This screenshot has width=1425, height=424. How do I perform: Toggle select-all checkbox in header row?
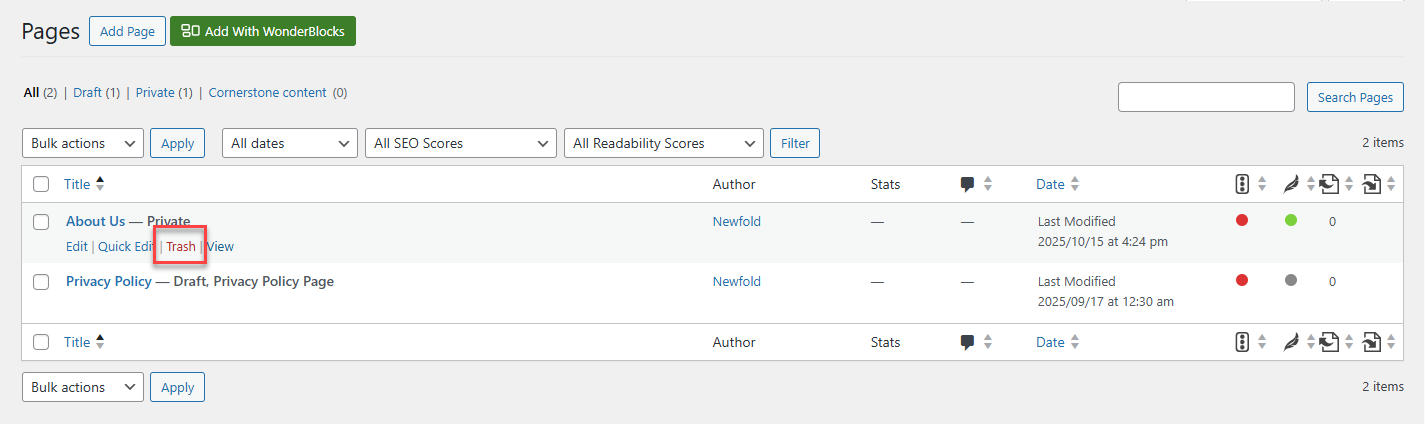pos(41,184)
